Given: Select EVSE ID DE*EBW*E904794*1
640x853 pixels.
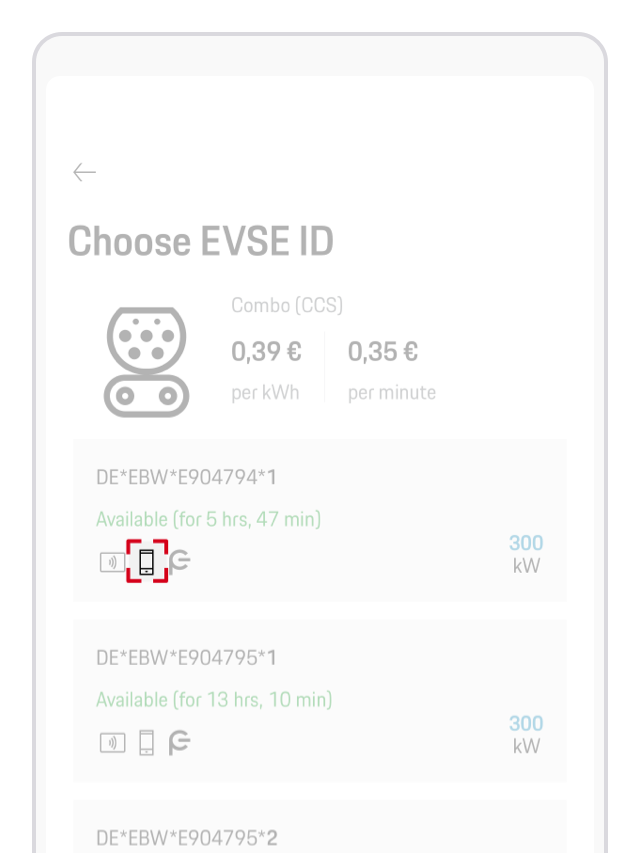Looking at the screenshot, I should tap(186, 477).
